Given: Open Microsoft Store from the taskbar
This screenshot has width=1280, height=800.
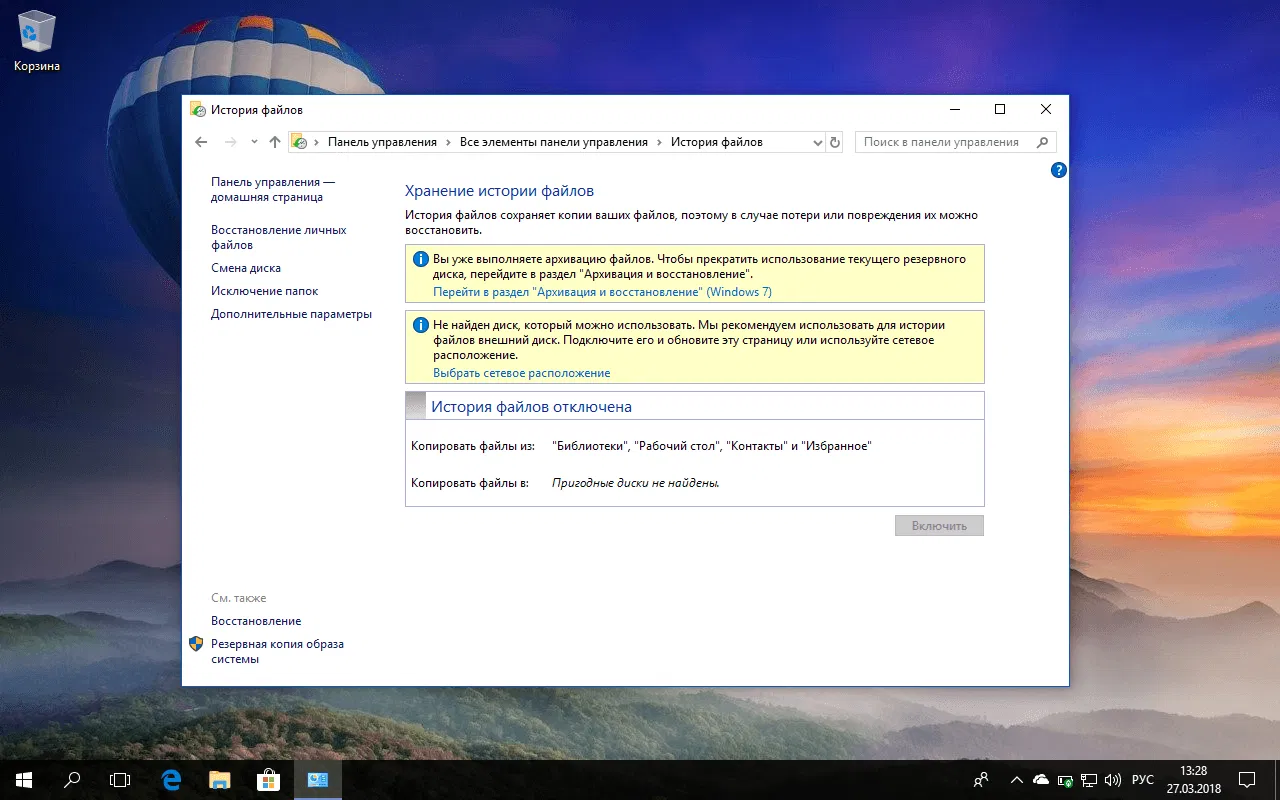Looking at the screenshot, I should click(268, 779).
